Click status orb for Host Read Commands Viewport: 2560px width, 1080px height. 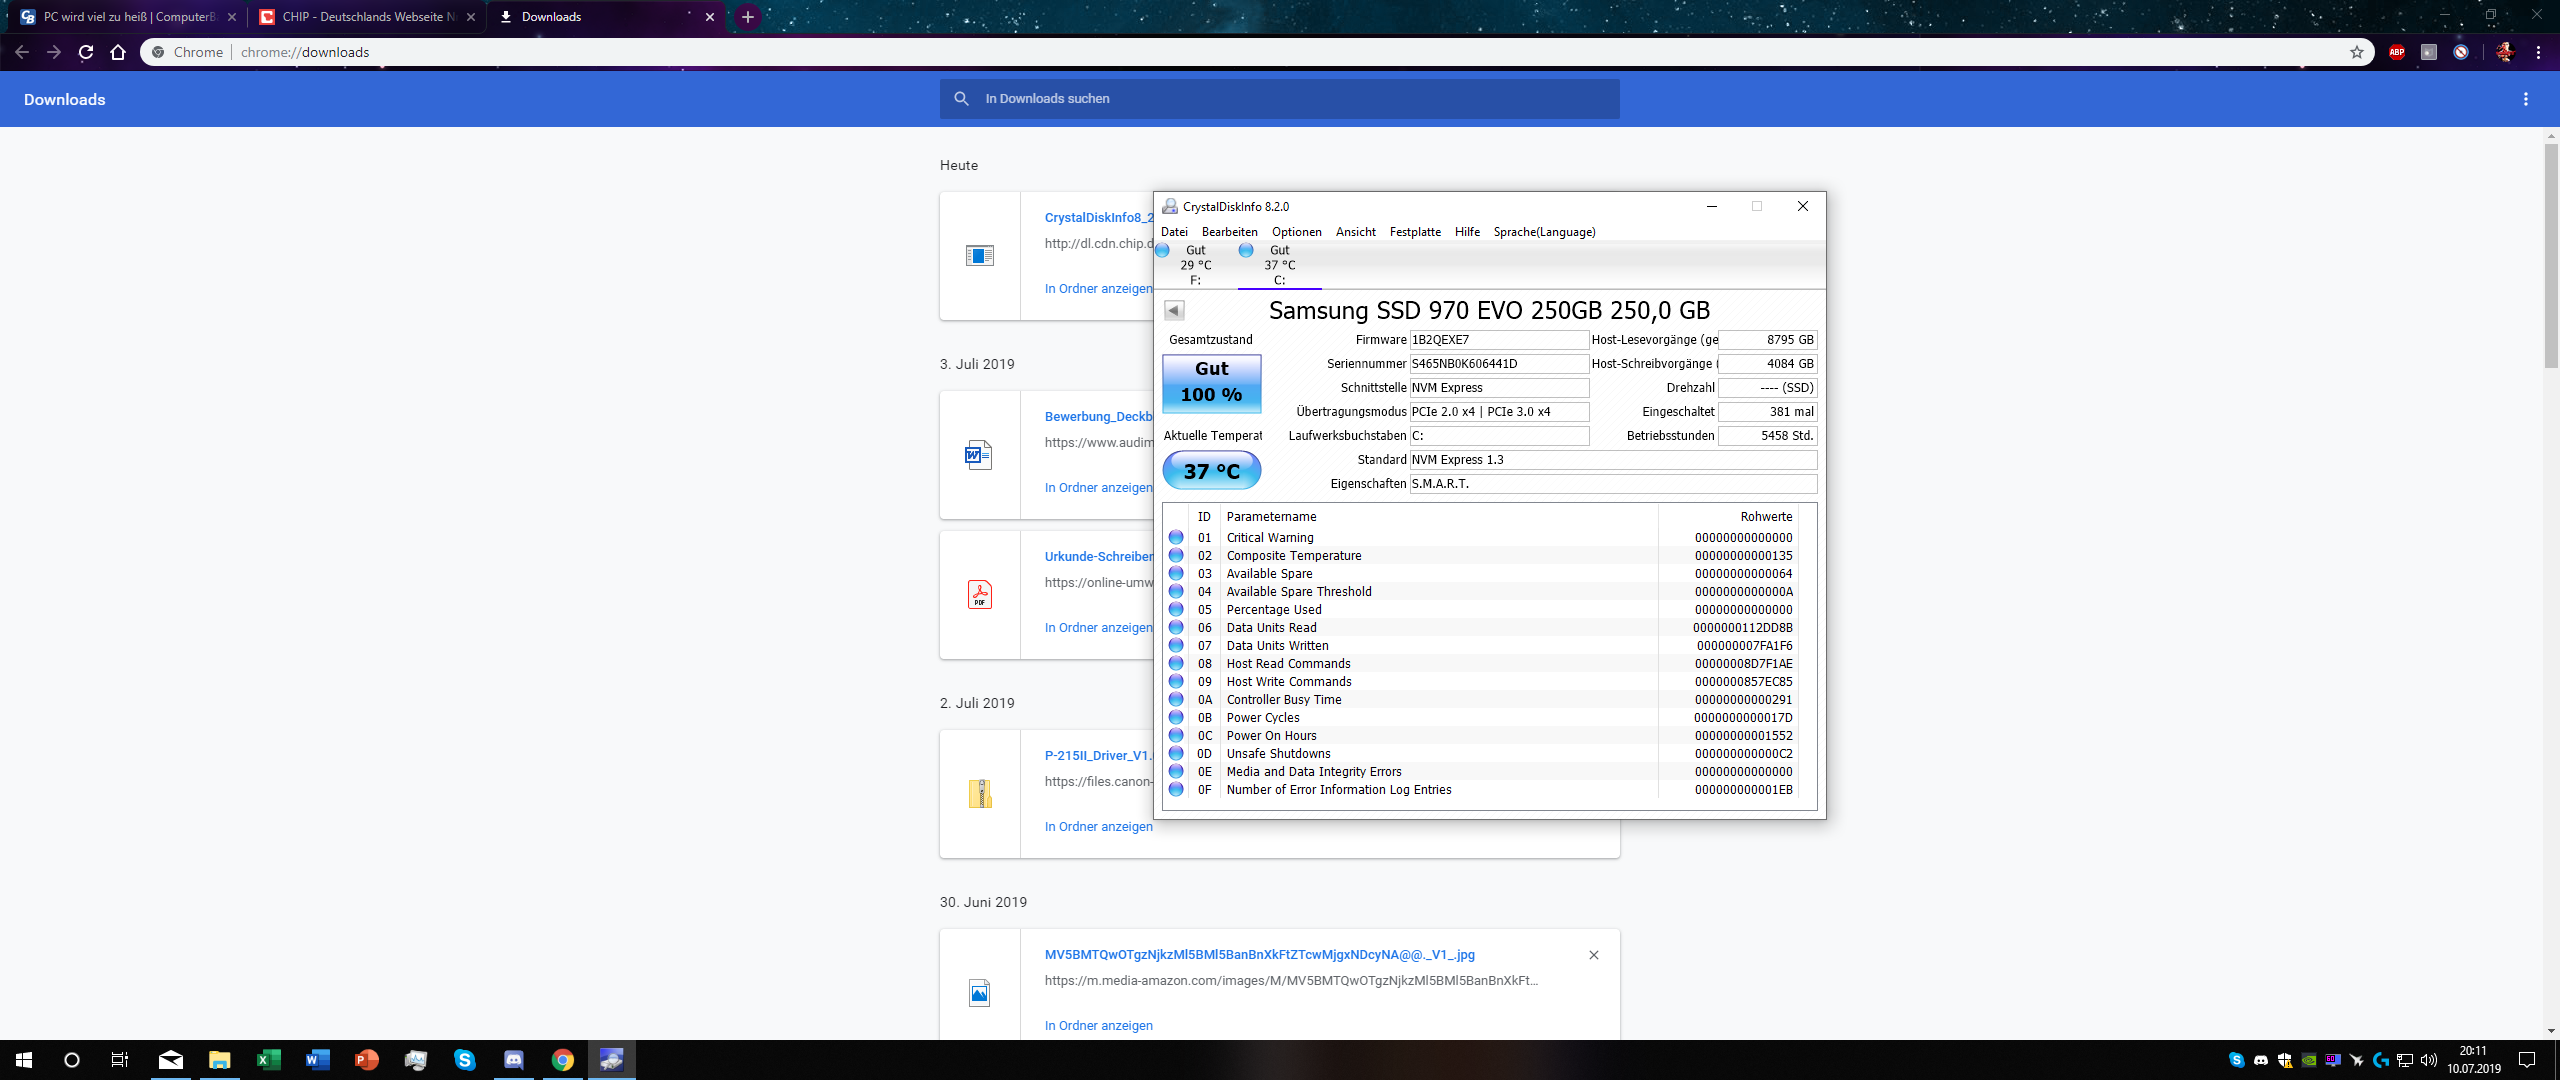[1176, 664]
